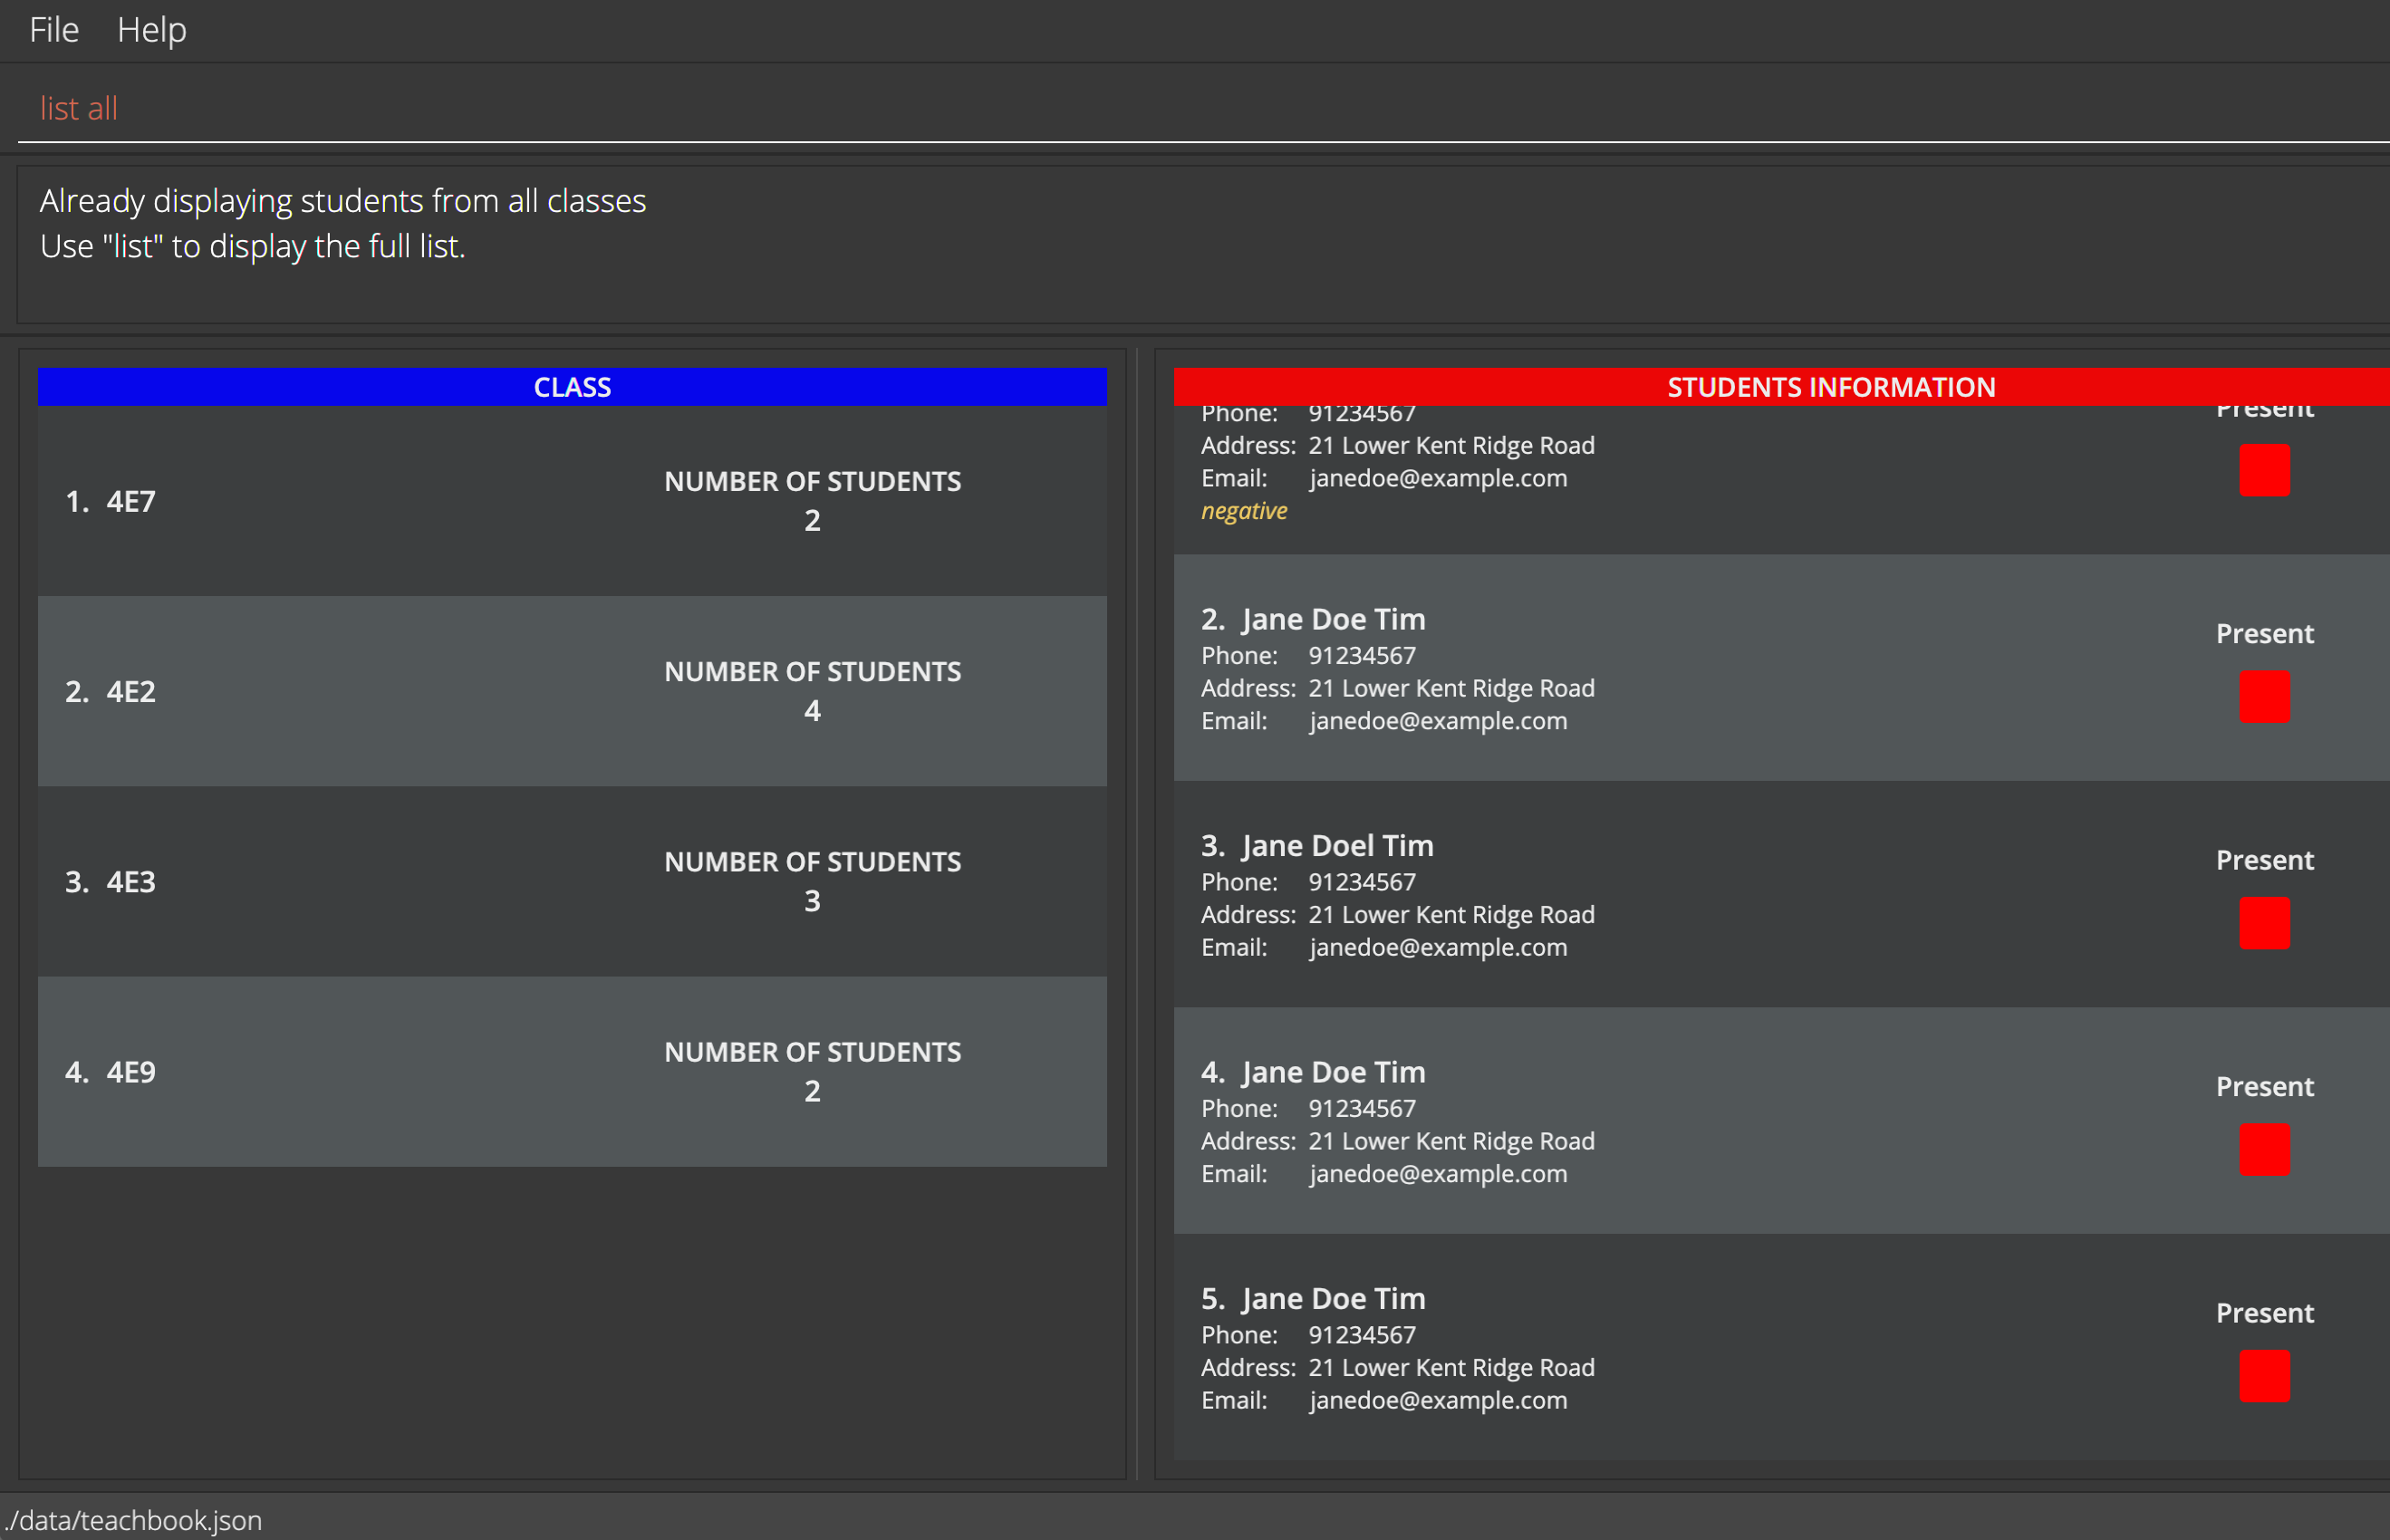Click red attendance box for student 3

[2263, 923]
